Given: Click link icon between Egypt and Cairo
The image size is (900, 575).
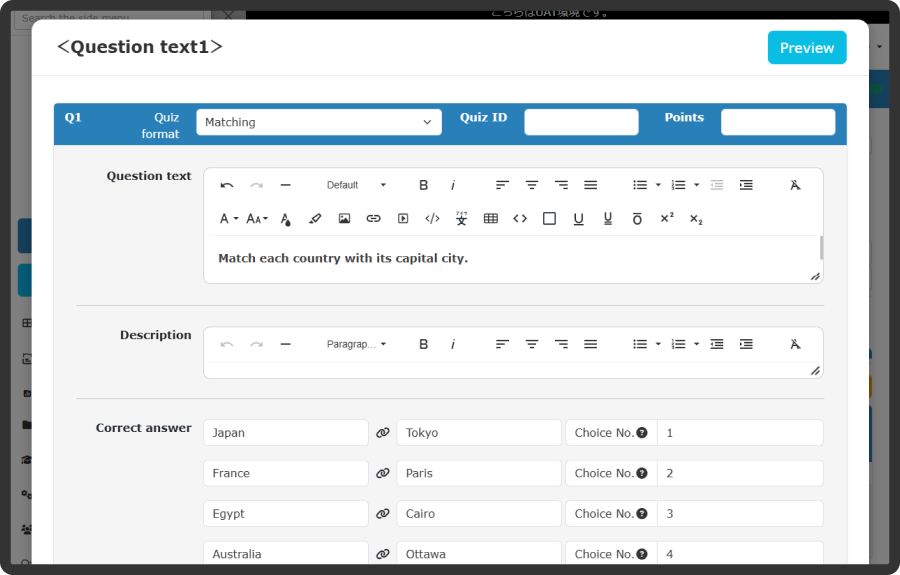Looking at the screenshot, I should 383,514.
